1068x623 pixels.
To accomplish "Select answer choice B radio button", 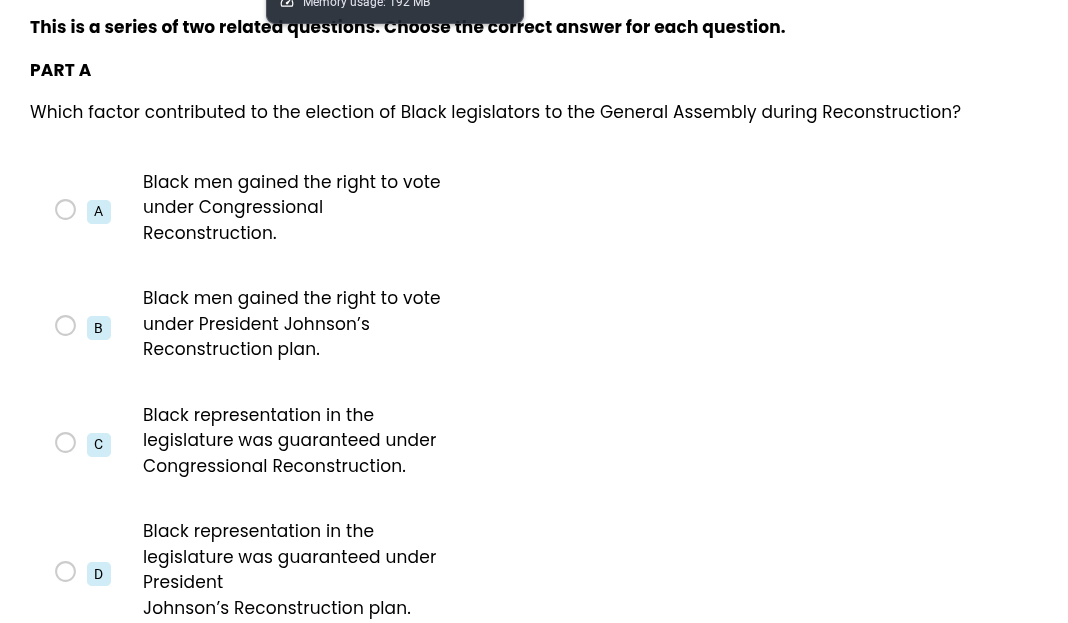I will pyautogui.click(x=65, y=325).
